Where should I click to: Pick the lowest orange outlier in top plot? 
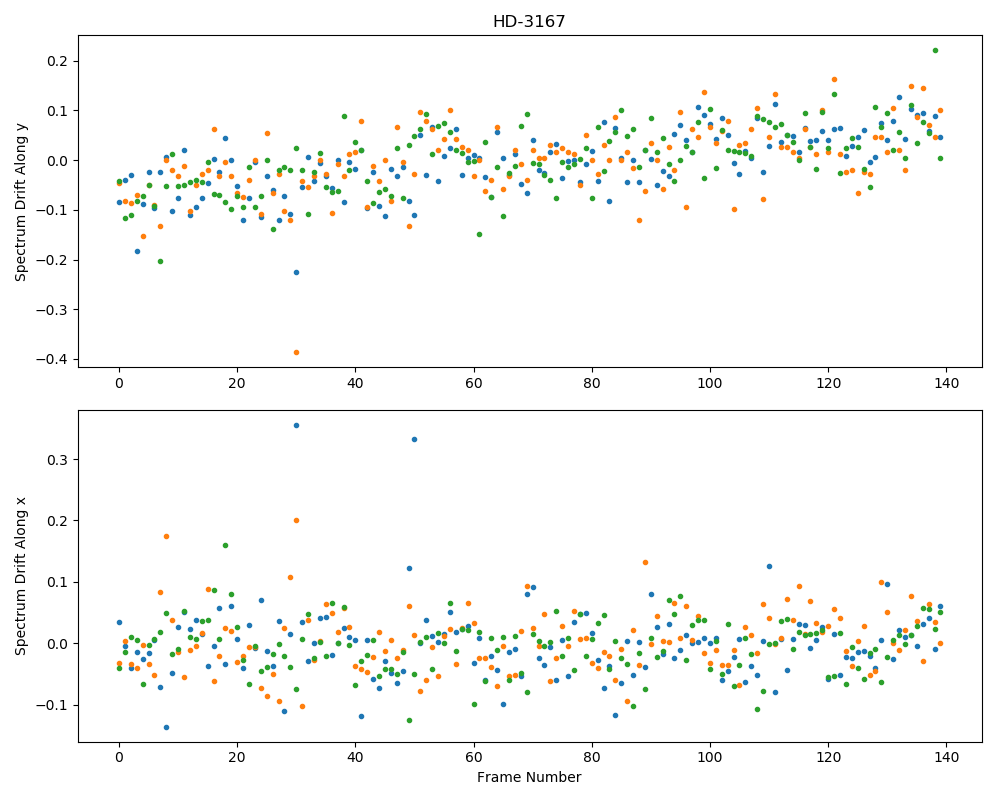[297, 352]
